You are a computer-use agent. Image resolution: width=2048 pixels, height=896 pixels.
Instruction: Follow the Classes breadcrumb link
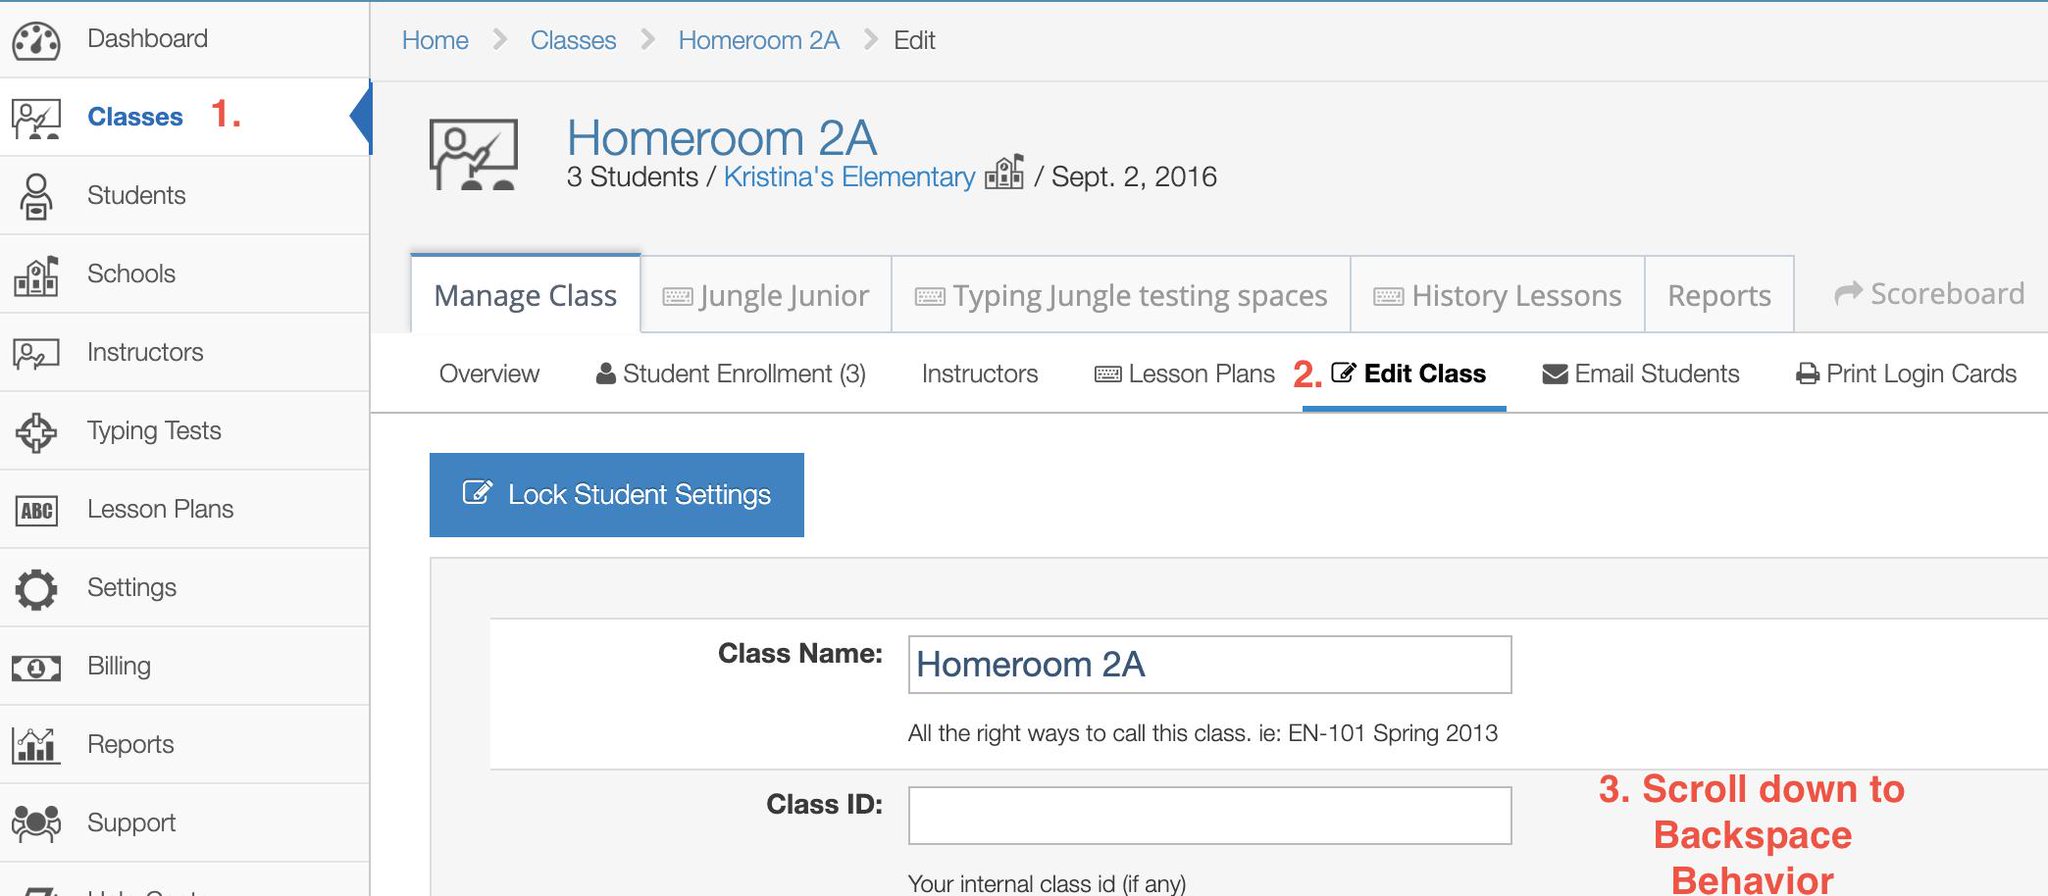point(573,40)
